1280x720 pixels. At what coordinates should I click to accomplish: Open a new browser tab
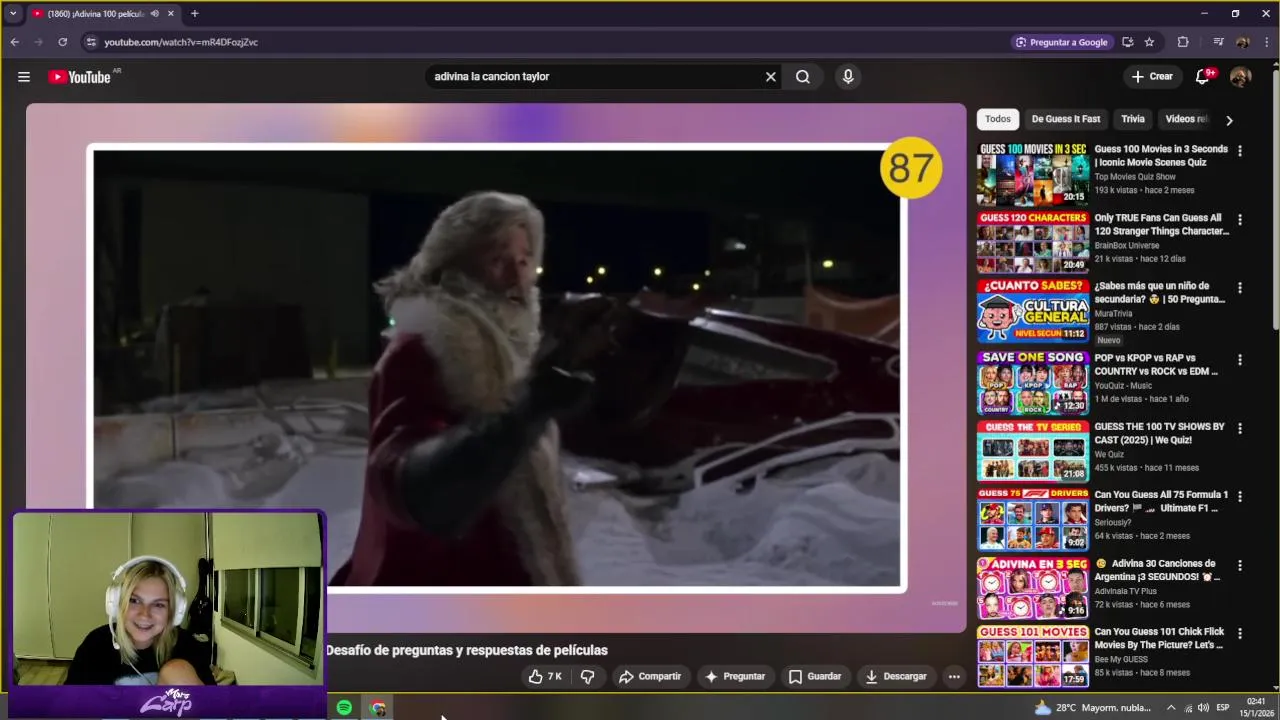click(x=194, y=14)
